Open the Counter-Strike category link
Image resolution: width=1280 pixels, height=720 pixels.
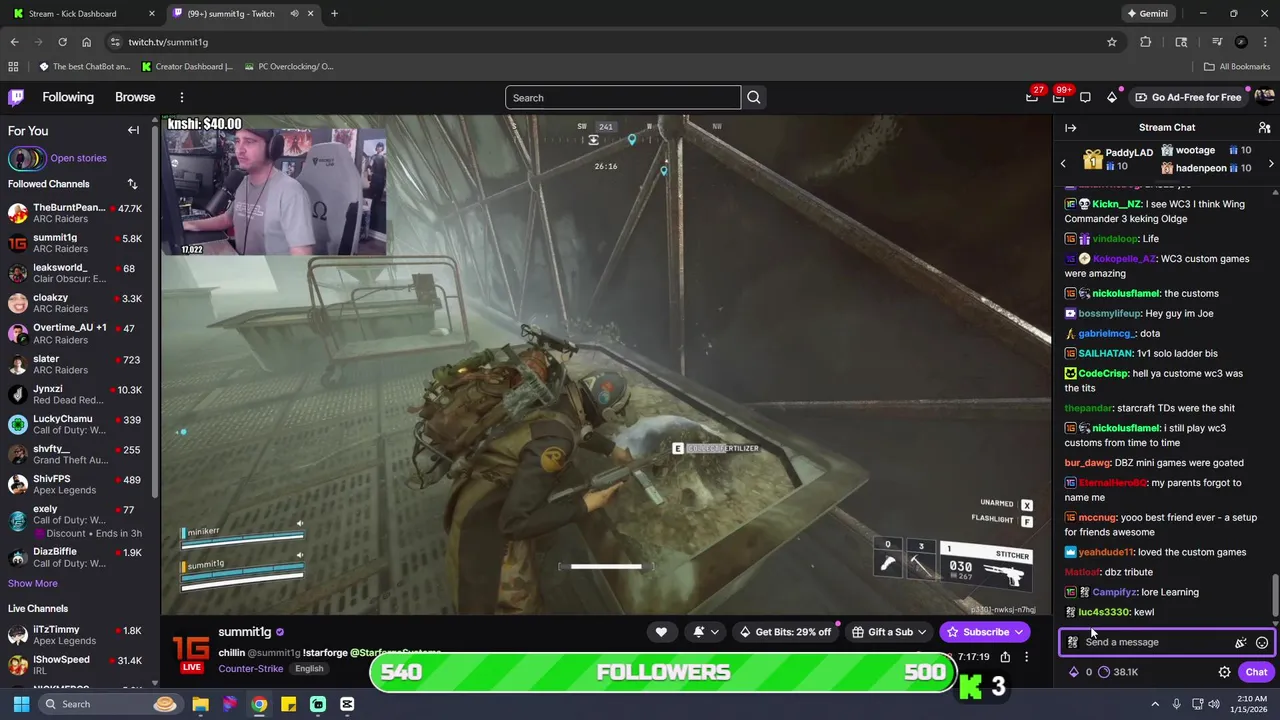(251, 668)
